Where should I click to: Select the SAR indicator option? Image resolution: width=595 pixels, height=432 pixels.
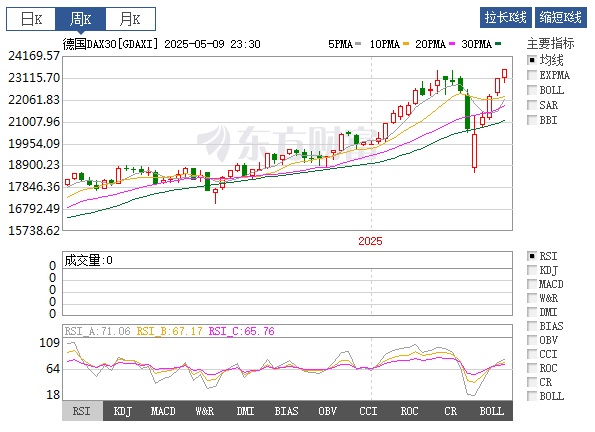pos(532,105)
